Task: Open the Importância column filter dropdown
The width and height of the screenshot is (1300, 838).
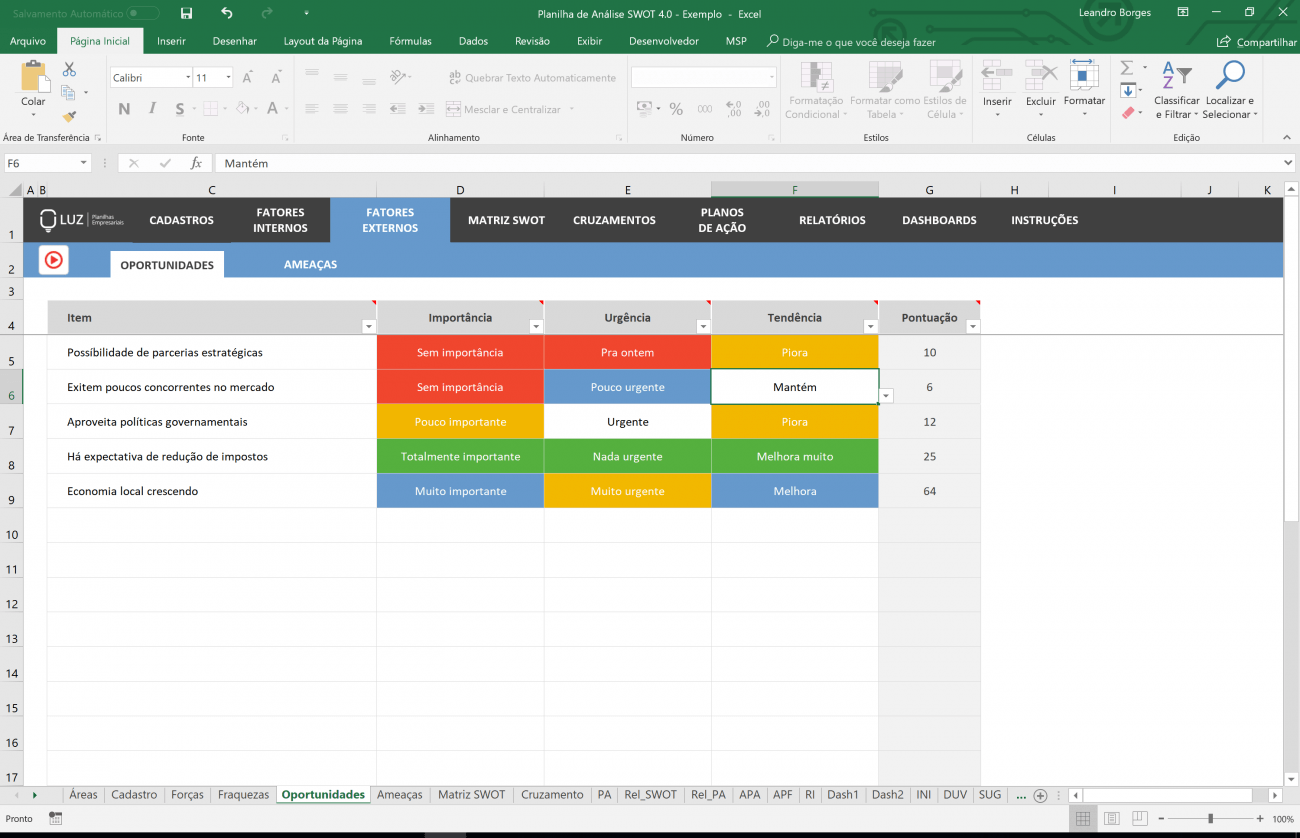Action: (536, 327)
